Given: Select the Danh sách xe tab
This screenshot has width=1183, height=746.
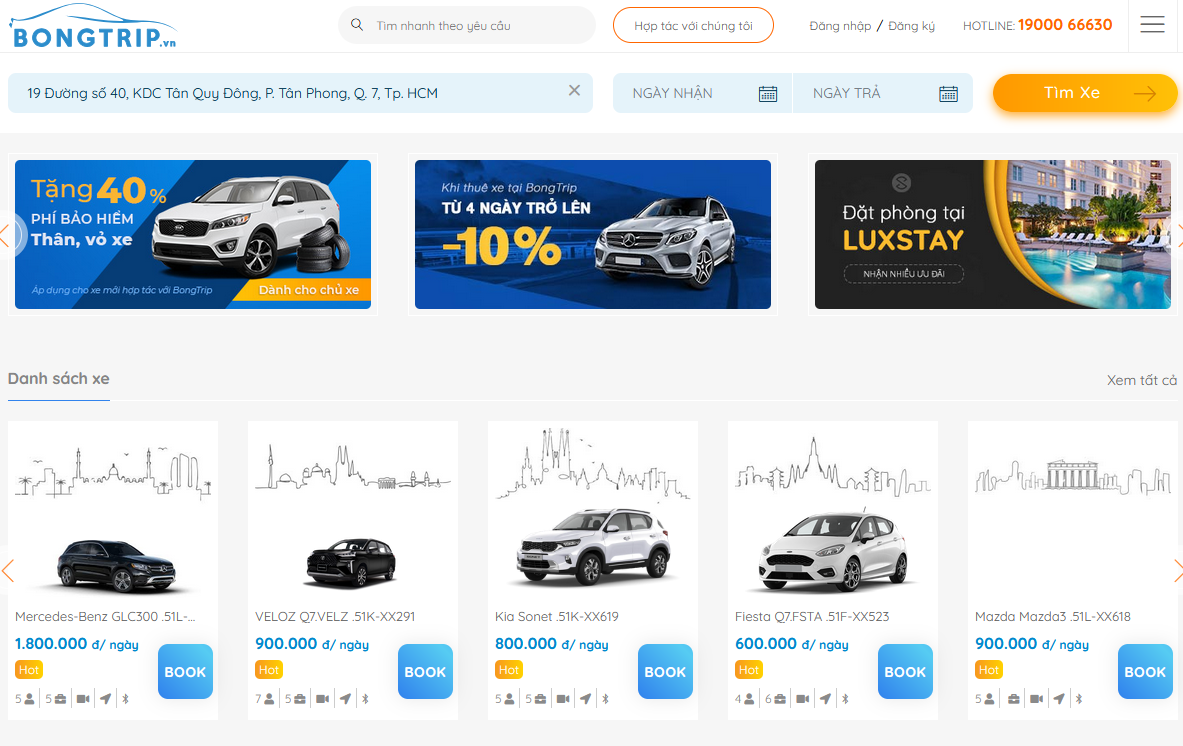Looking at the screenshot, I should 59,378.
